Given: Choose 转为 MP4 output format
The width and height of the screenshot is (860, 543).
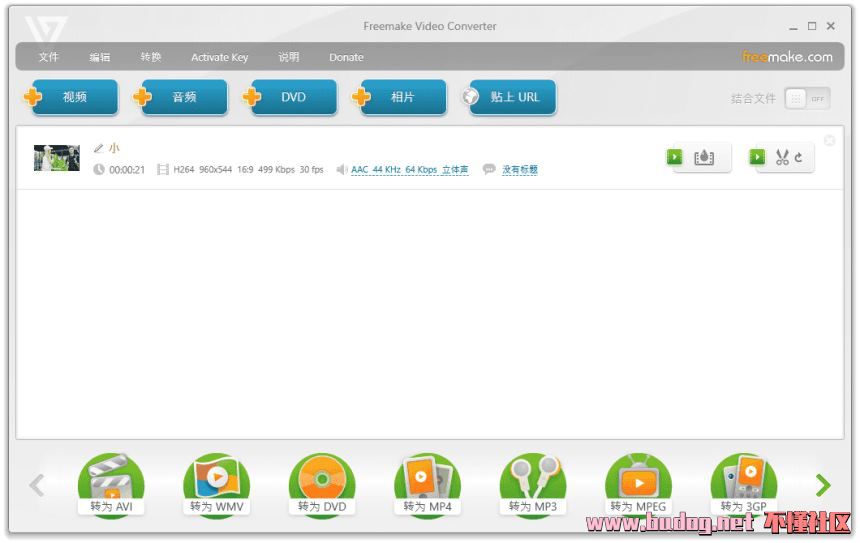Looking at the screenshot, I should 427,485.
